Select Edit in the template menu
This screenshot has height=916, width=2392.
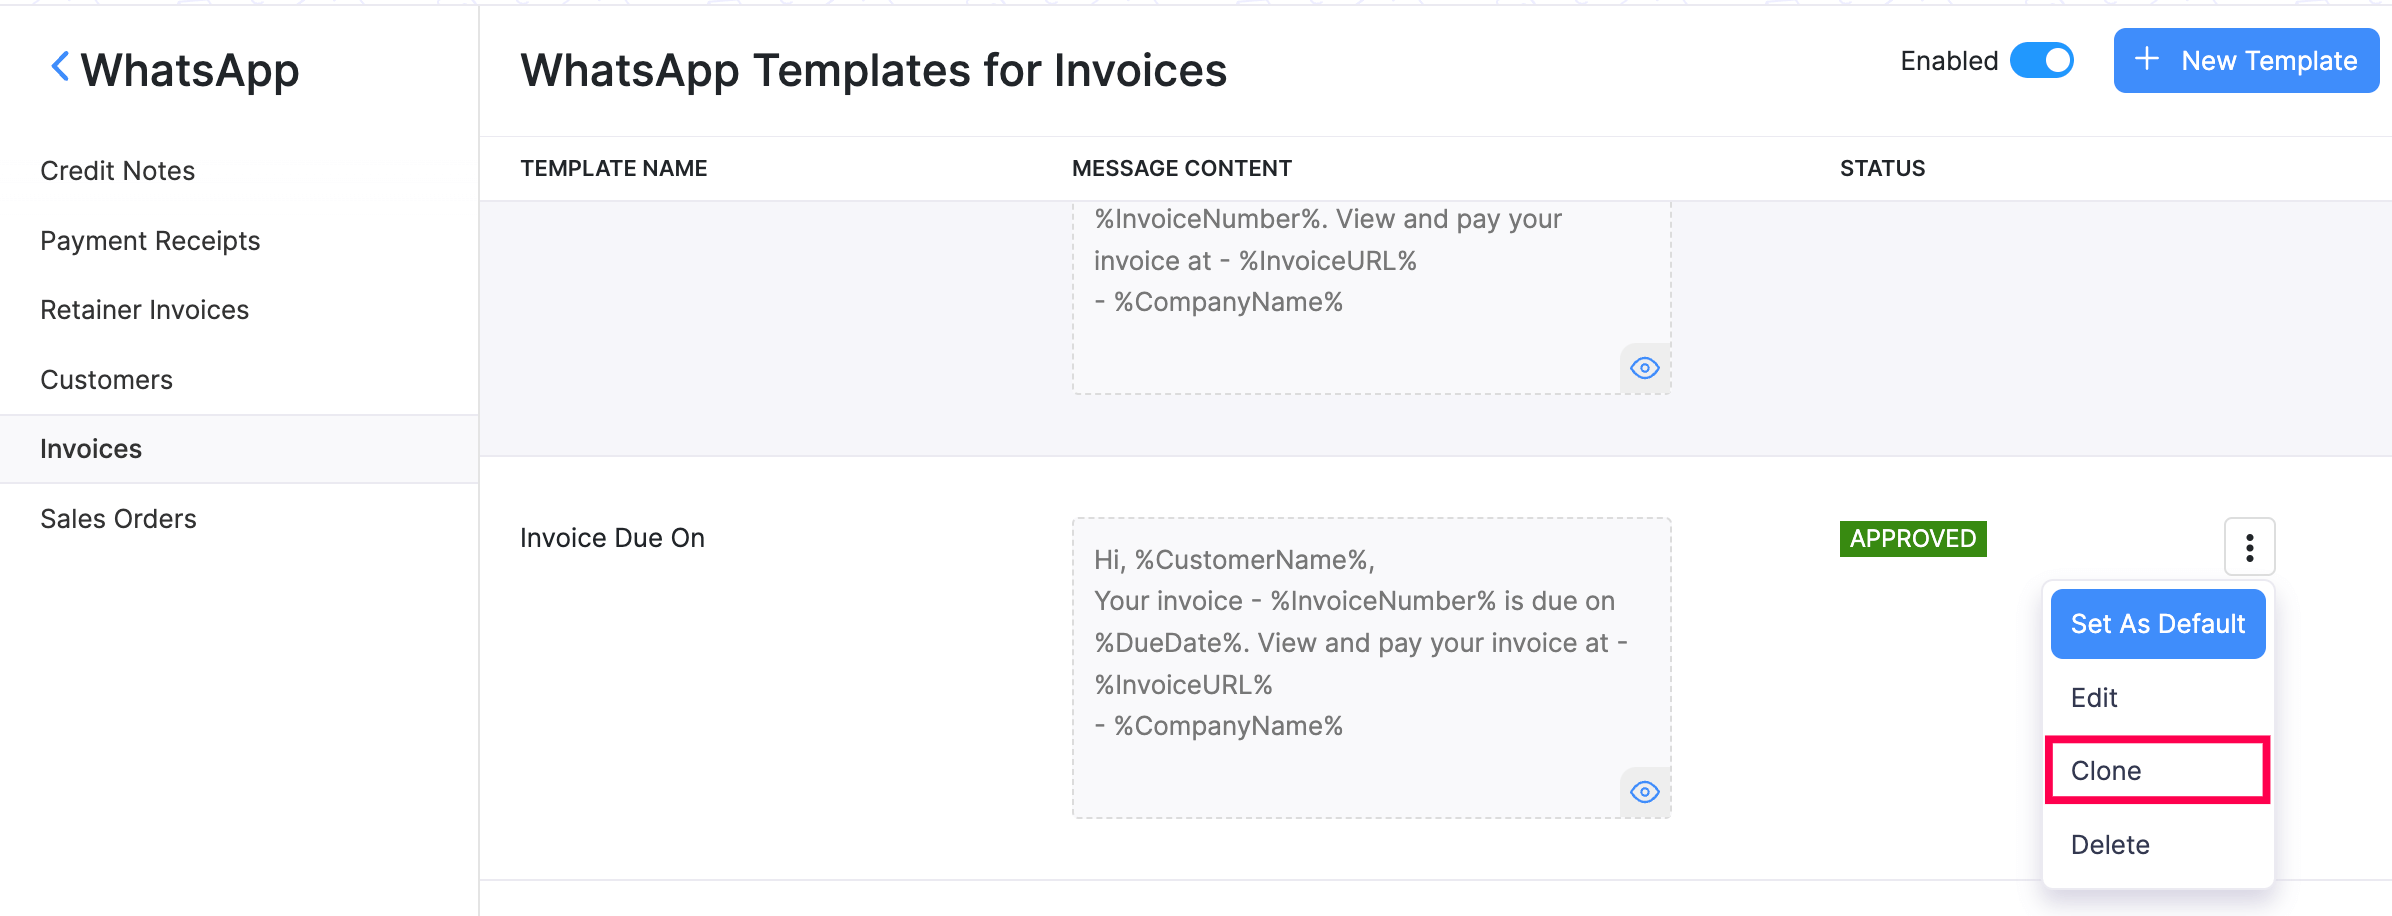pos(2094,698)
